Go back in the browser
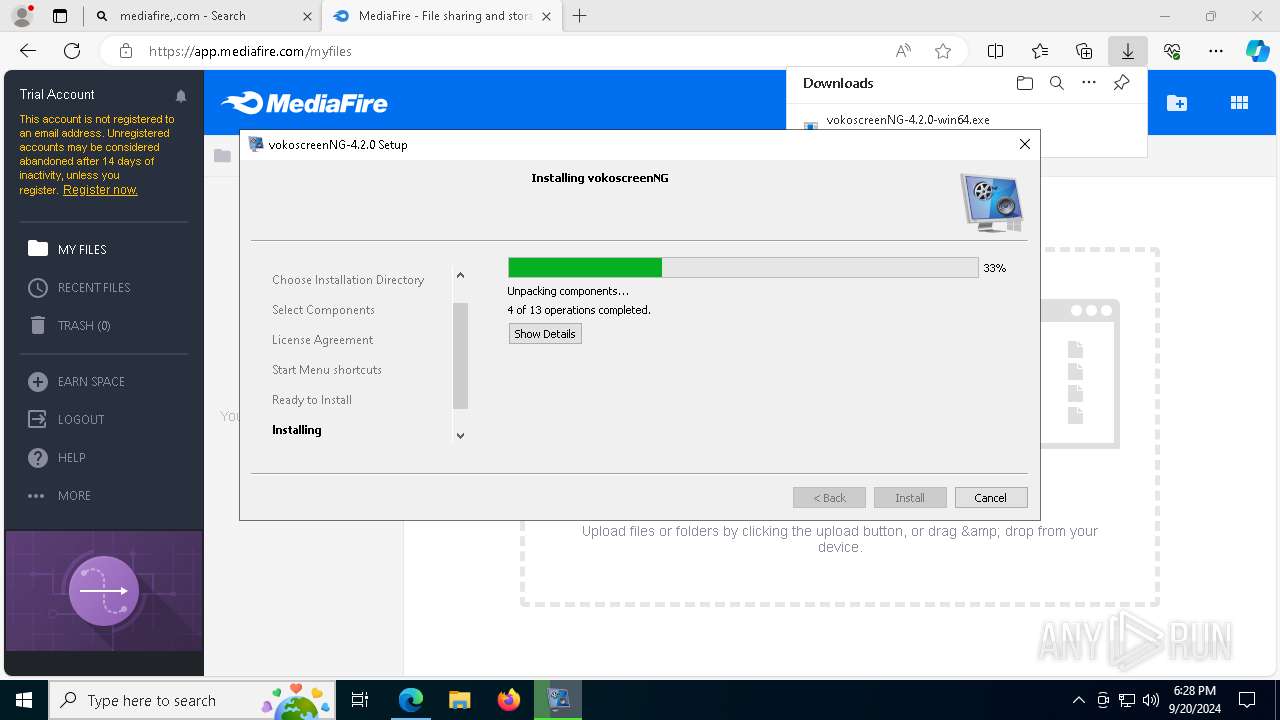The image size is (1280, 720). [28, 51]
